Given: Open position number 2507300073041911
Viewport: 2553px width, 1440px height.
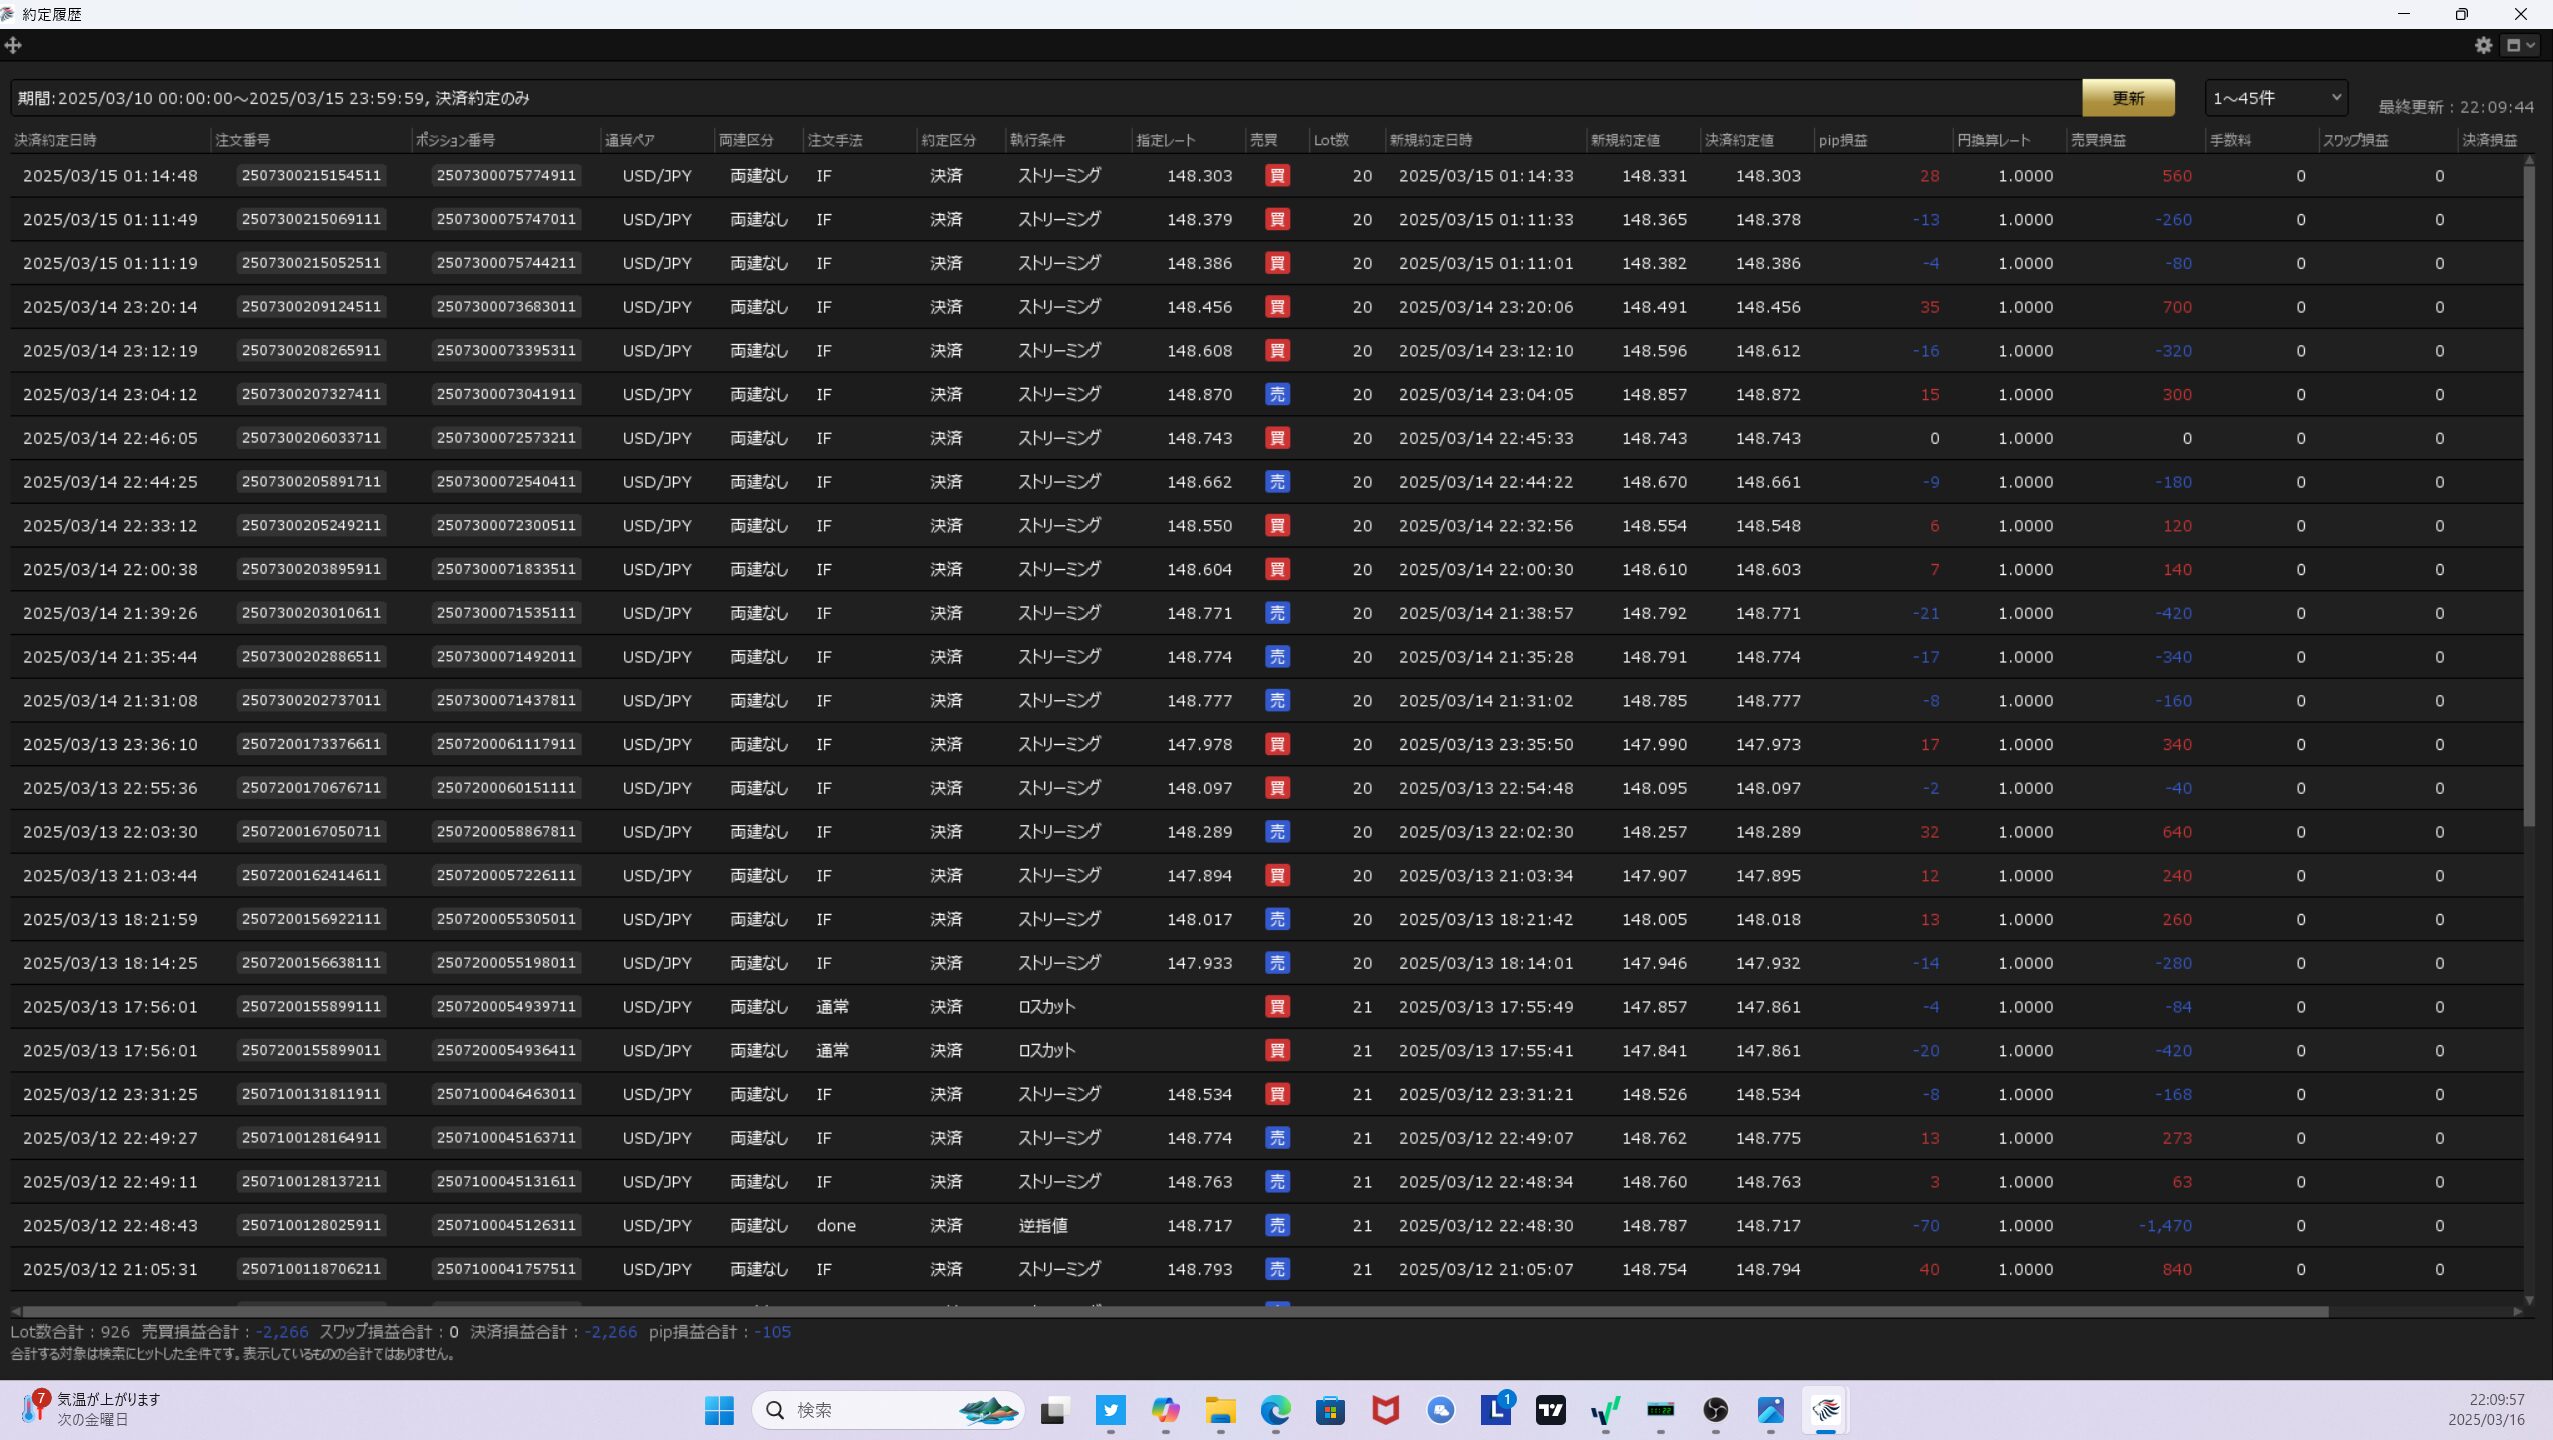Looking at the screenshot, I should (506, 394).
